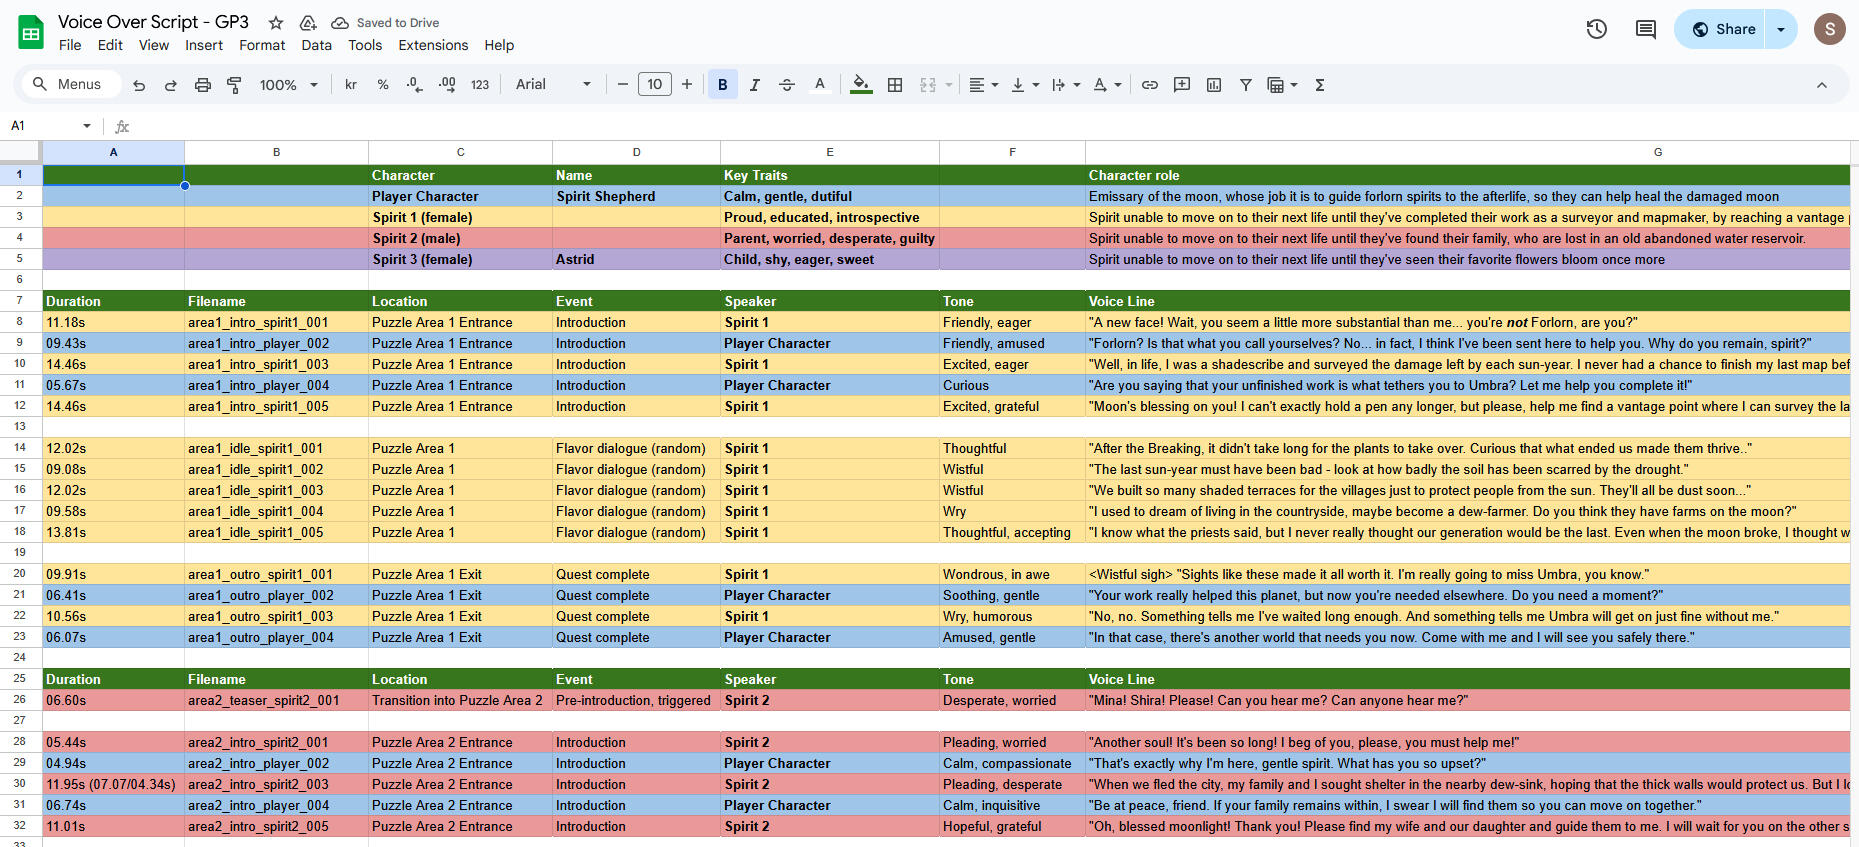The height and width of the screenshot is (847, 1859).
Task: Click the undo icon
Action: pyautogui.click(x=139, y=85)
